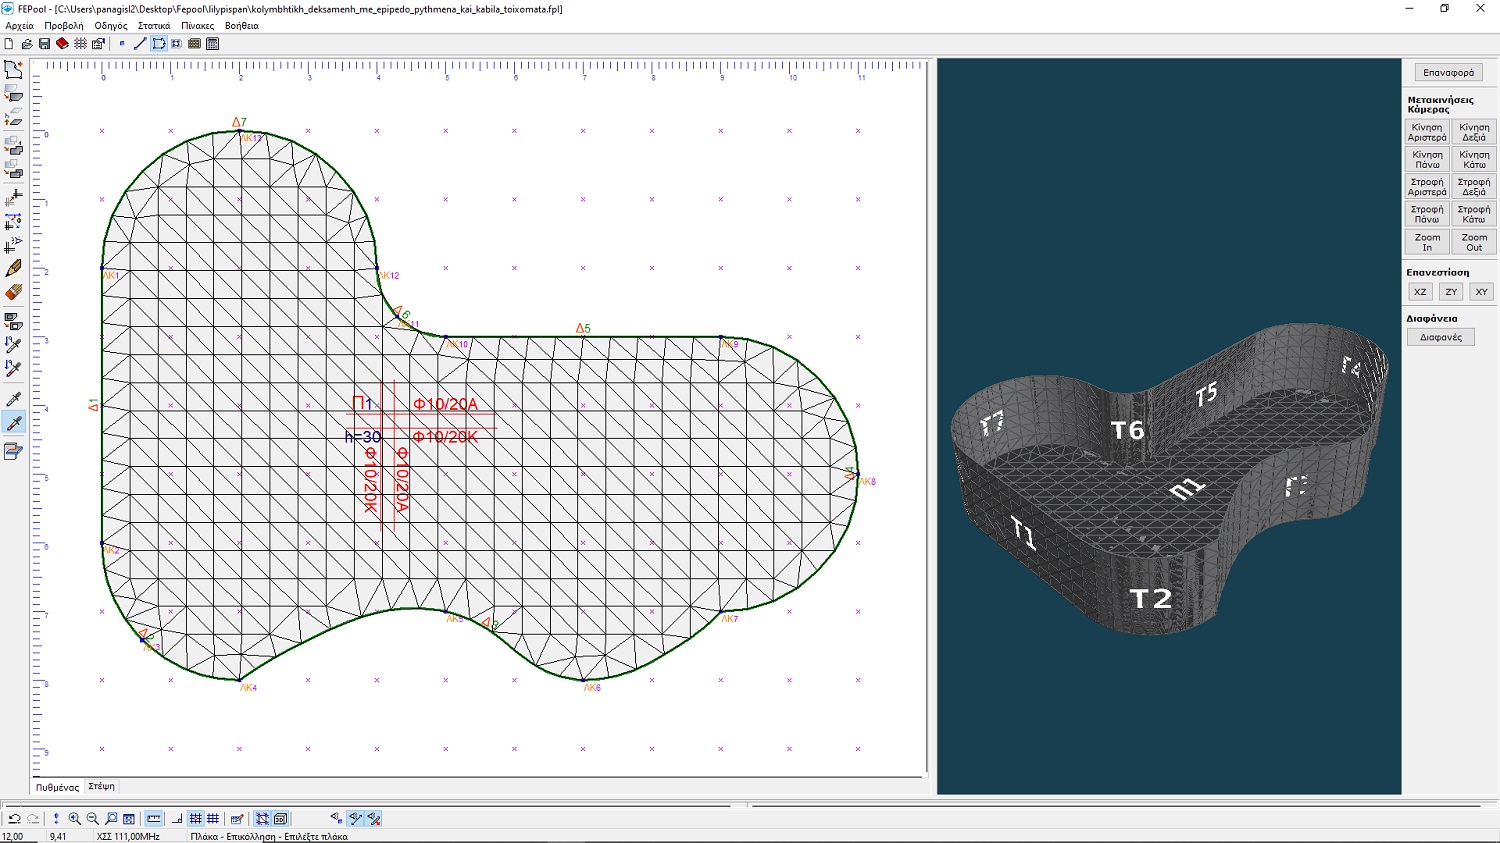Click the Επαναφορά reset button
The height and width of the screenshot is (843, 1500).
1449,73
